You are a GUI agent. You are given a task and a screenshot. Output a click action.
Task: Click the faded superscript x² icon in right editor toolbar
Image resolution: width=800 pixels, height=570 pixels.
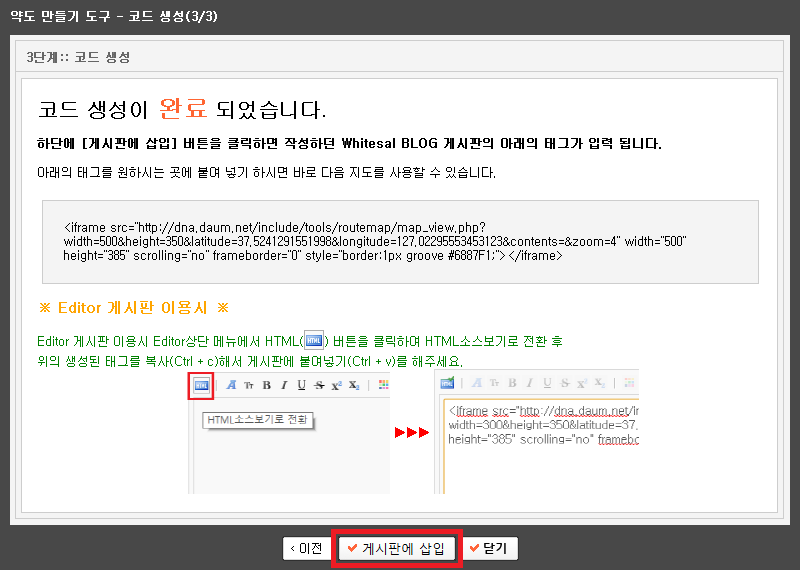pos(583,383)
